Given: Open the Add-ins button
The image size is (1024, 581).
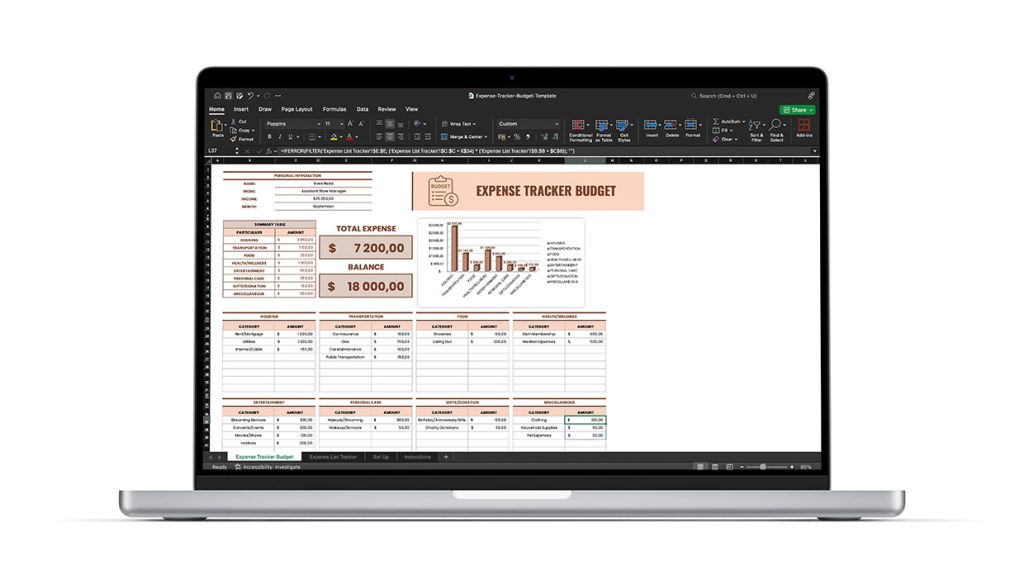Looking at the screenshot, I should coord(804,128).
